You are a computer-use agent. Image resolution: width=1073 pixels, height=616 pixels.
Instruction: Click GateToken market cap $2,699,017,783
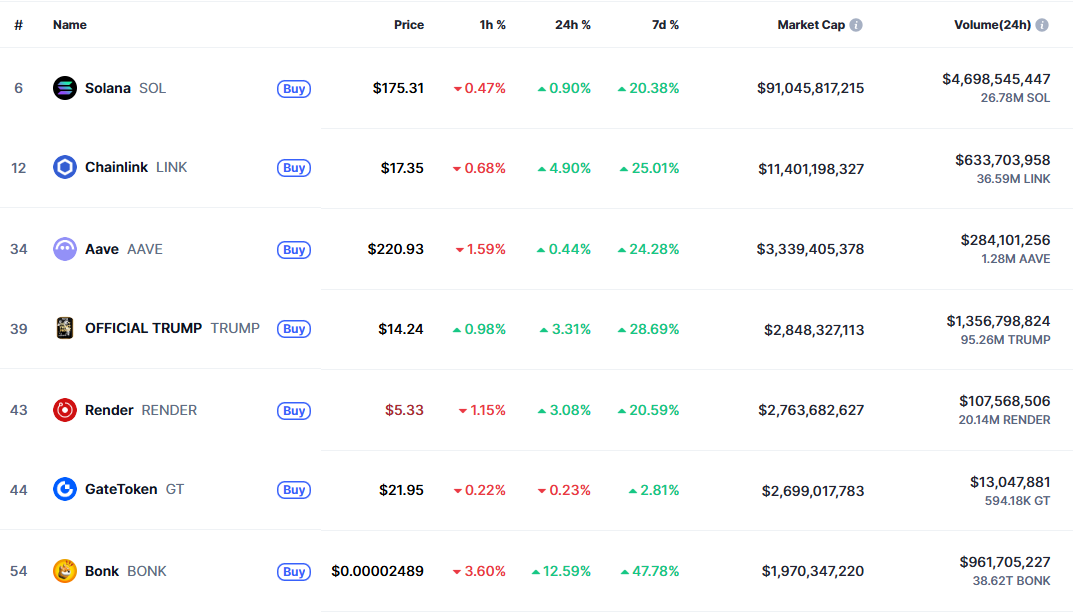[x=813, y=491]
